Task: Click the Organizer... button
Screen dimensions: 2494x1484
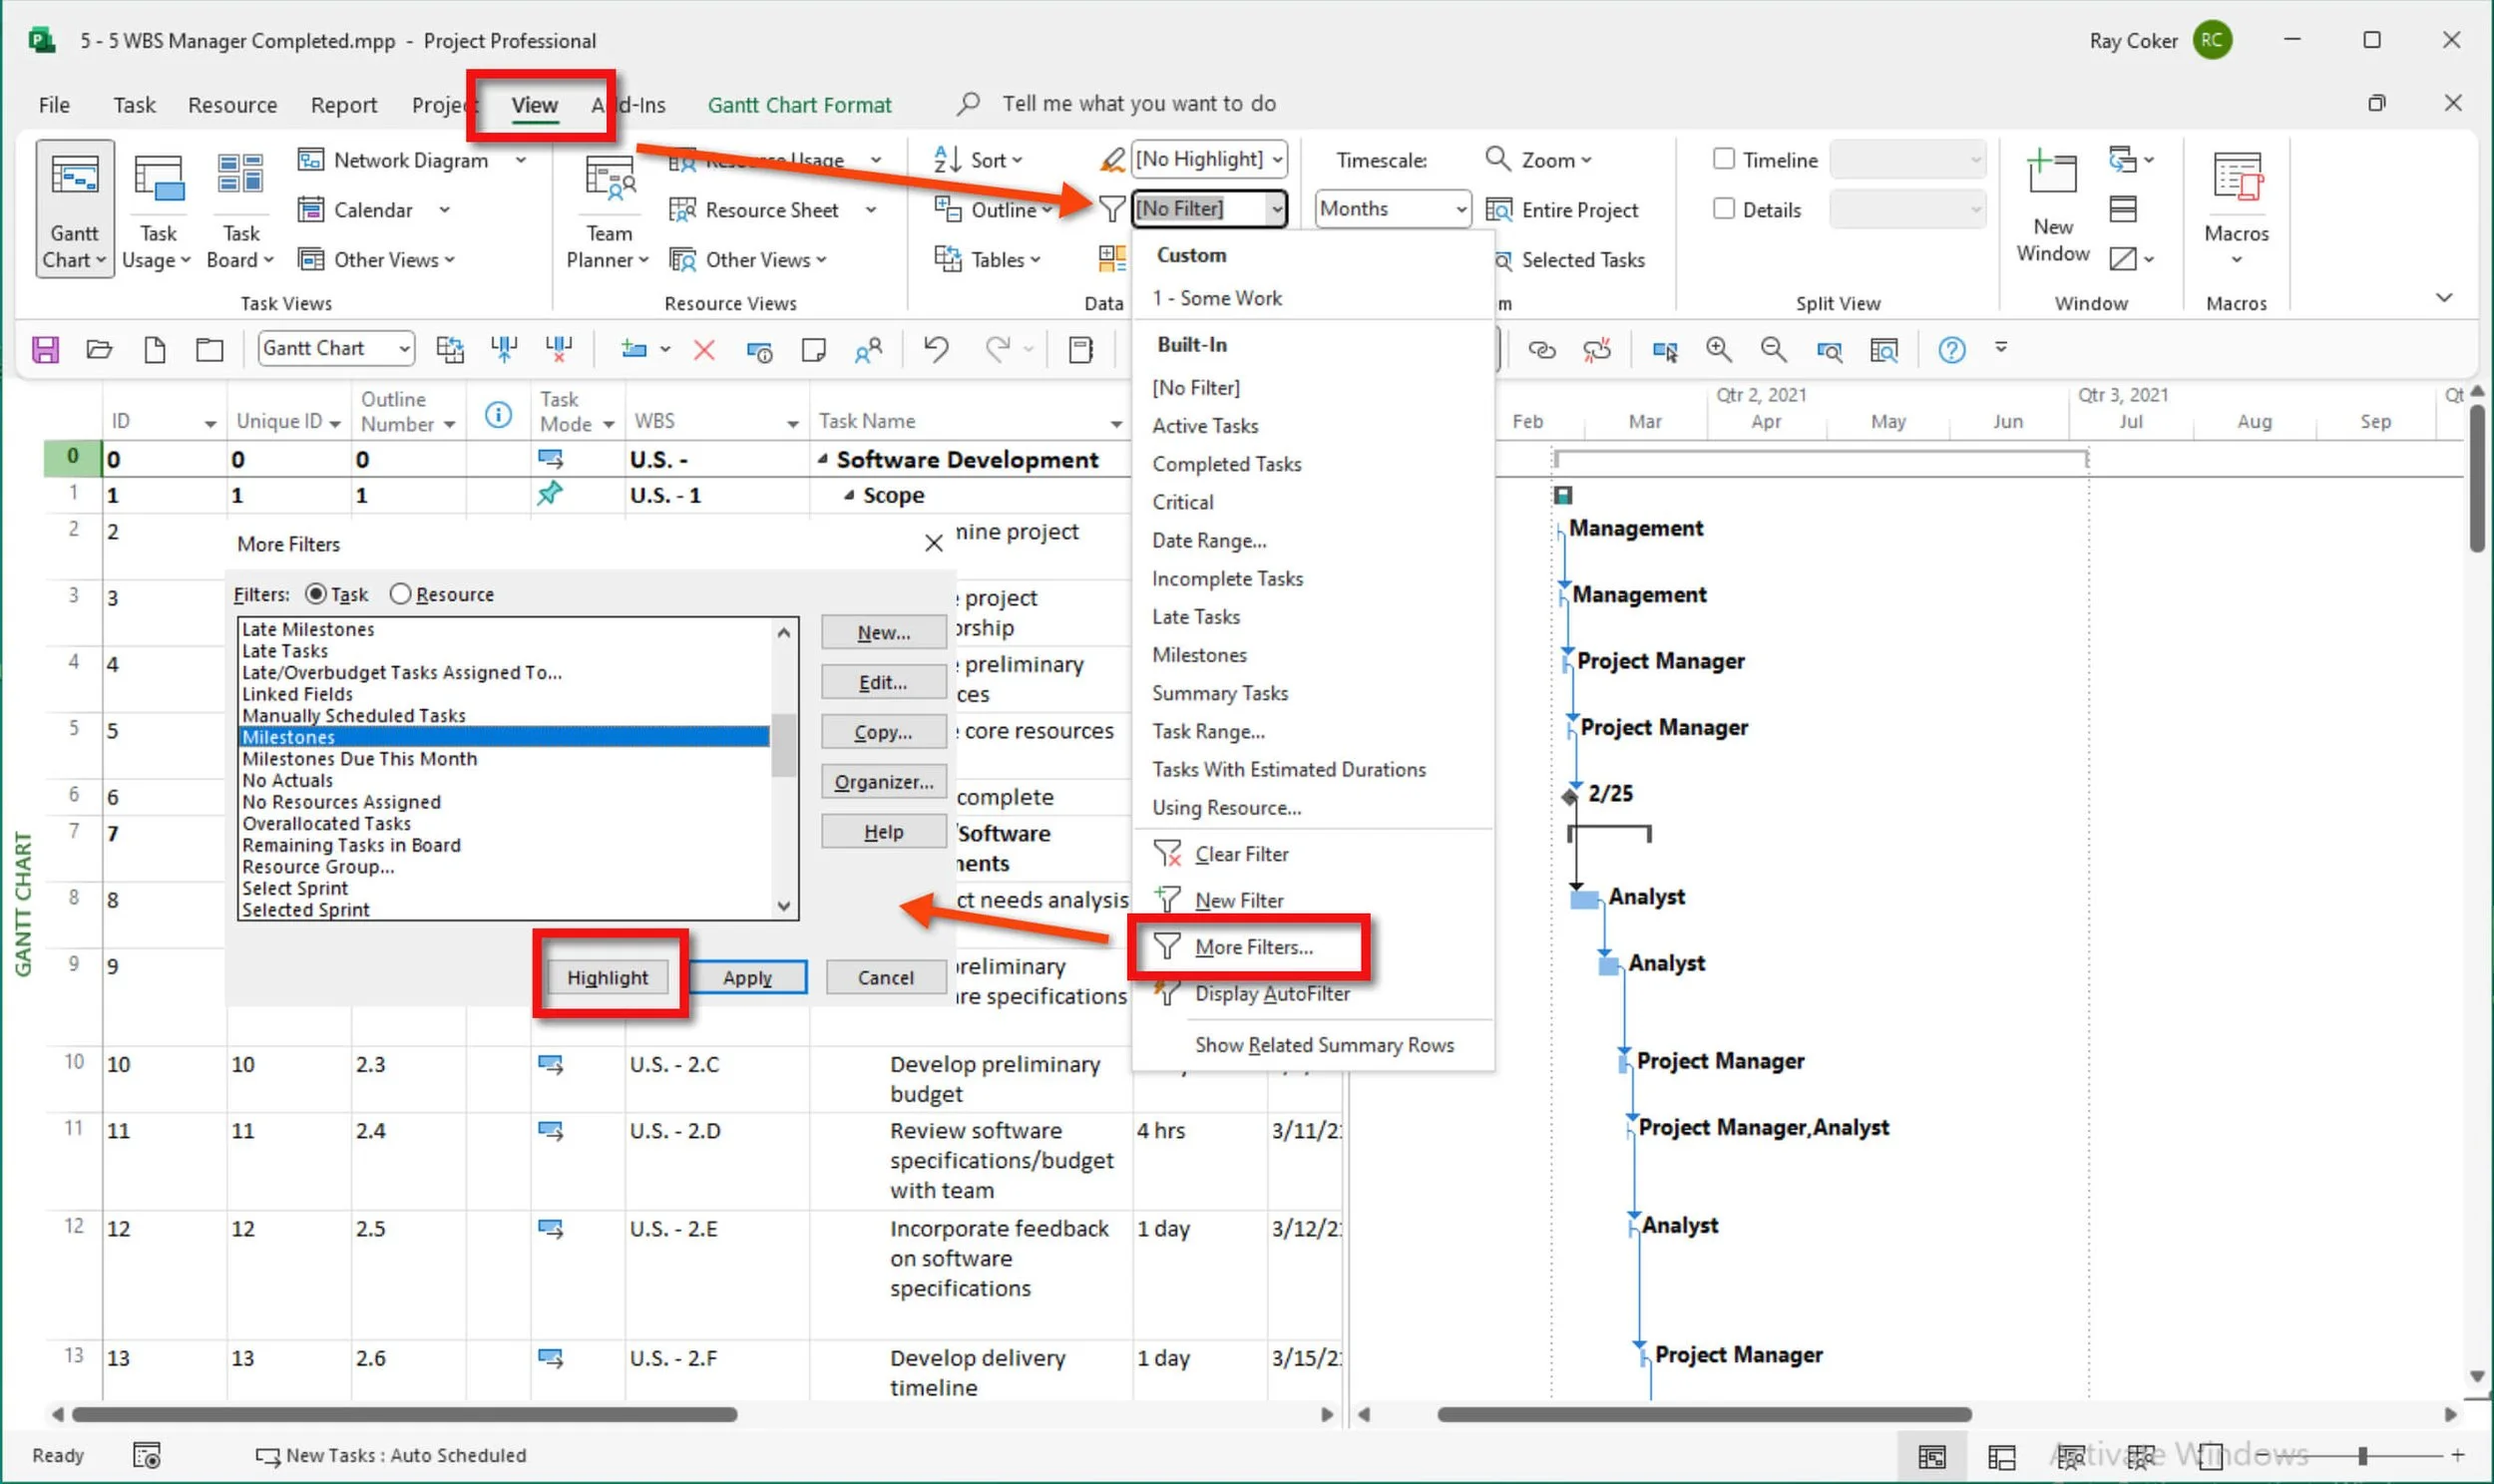Action: 883,782
